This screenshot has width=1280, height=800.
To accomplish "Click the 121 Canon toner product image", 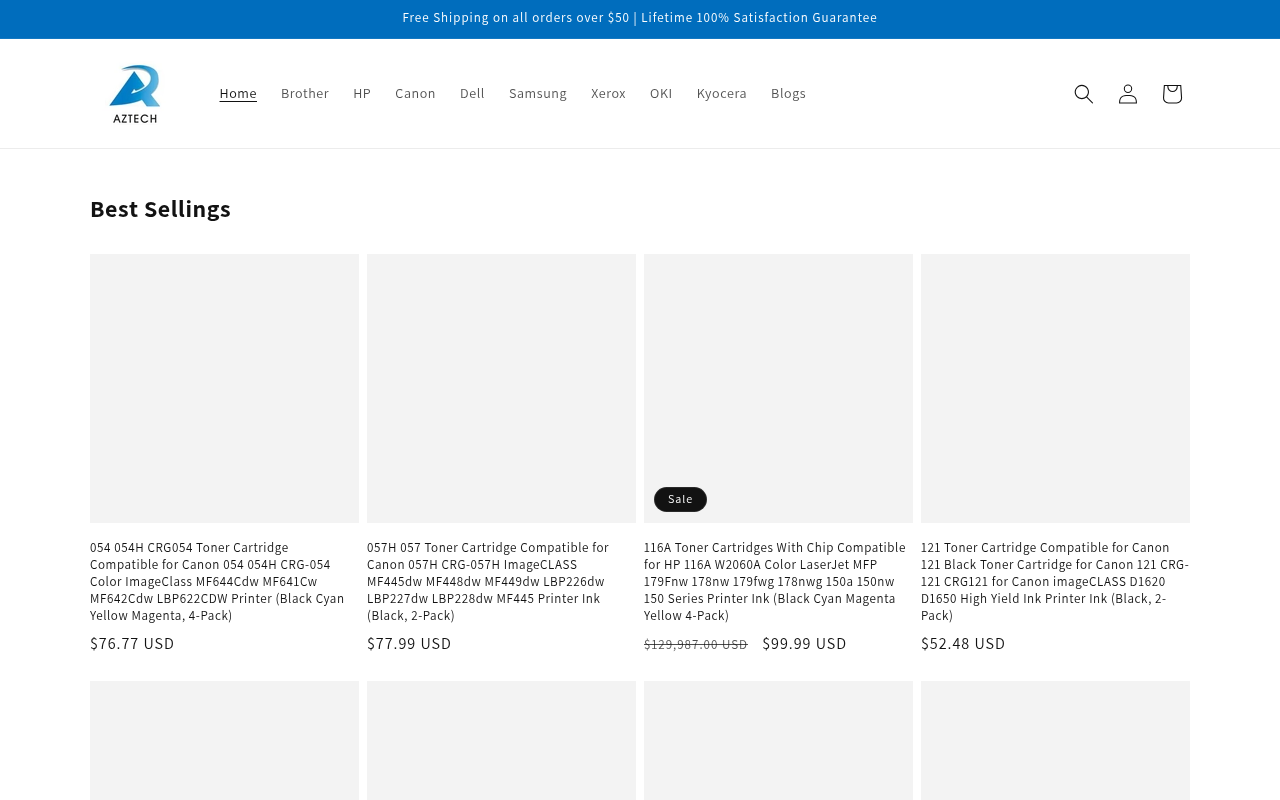I will (x=1055, y=388).
